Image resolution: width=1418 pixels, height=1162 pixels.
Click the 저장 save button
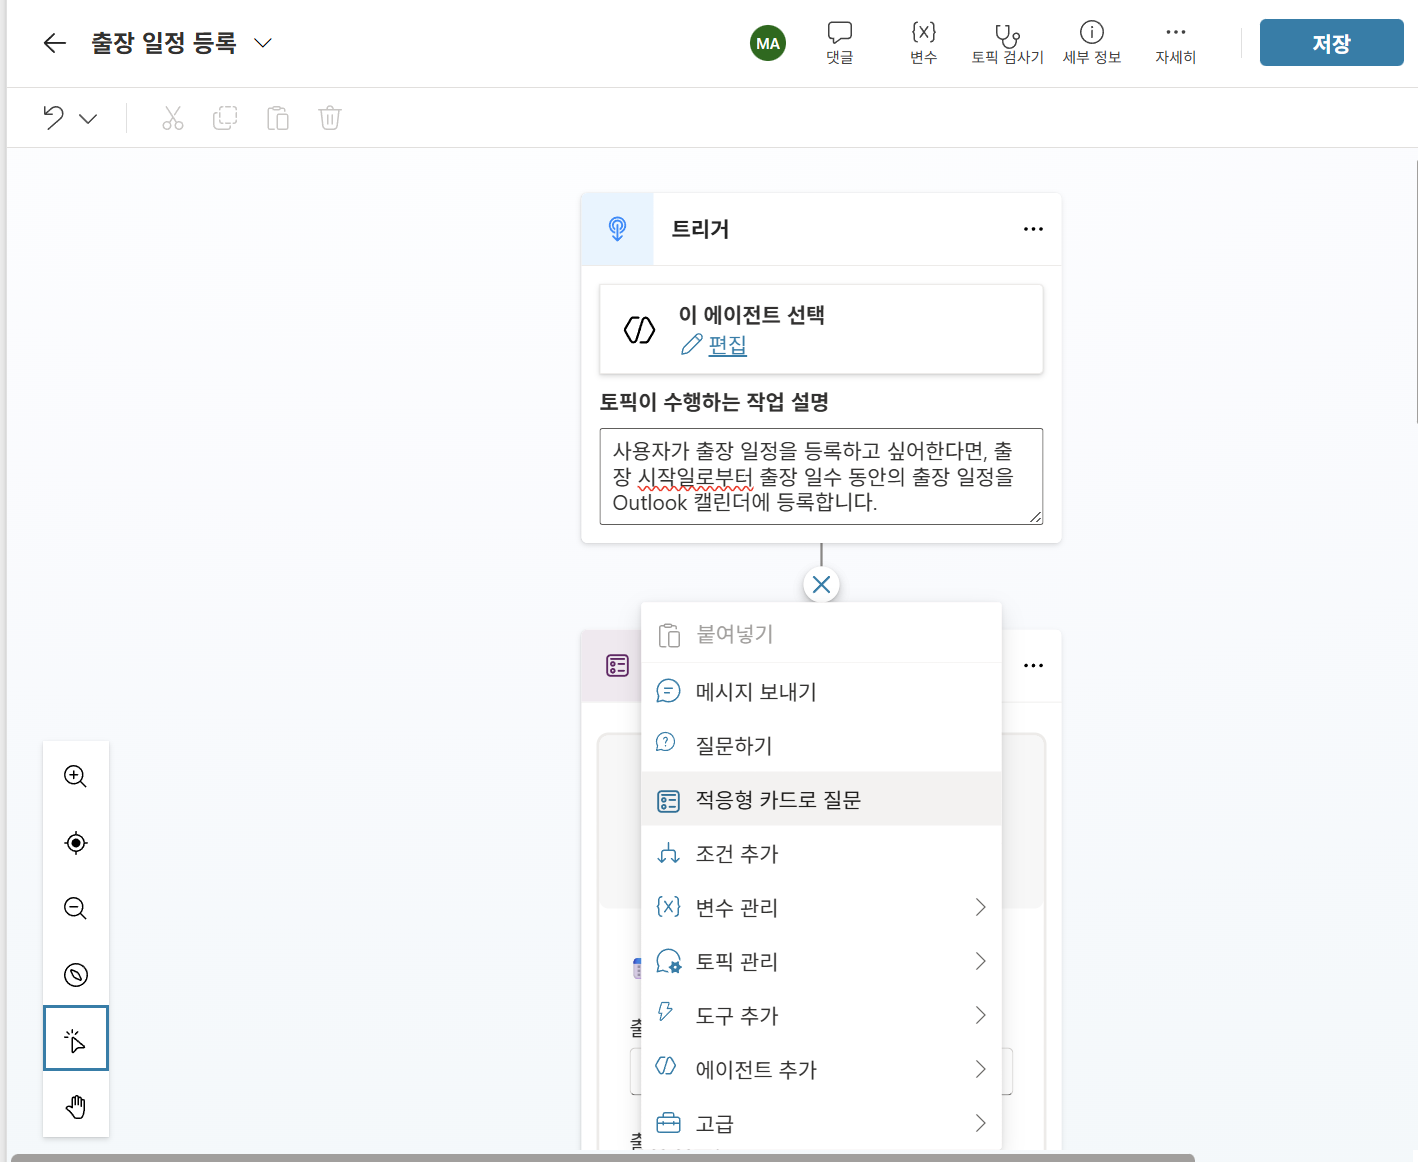(1331, 43)
